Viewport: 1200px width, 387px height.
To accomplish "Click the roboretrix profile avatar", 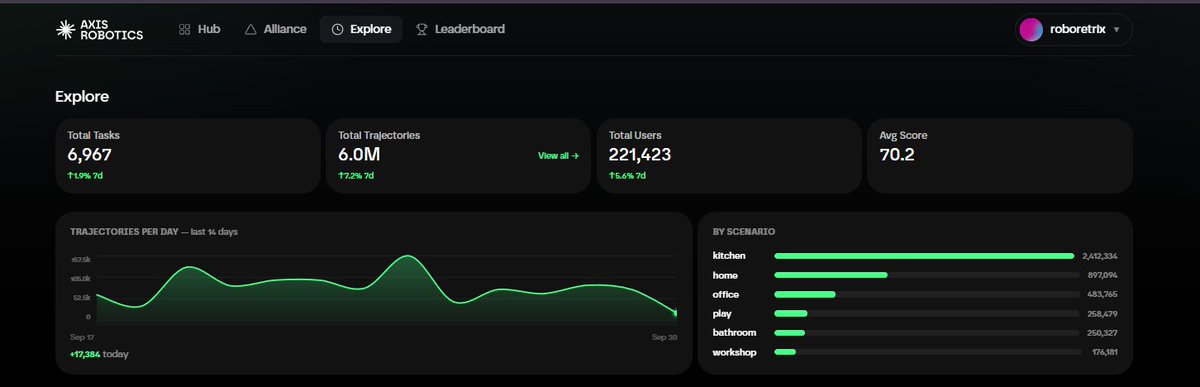I will (x=1031, y=30).
